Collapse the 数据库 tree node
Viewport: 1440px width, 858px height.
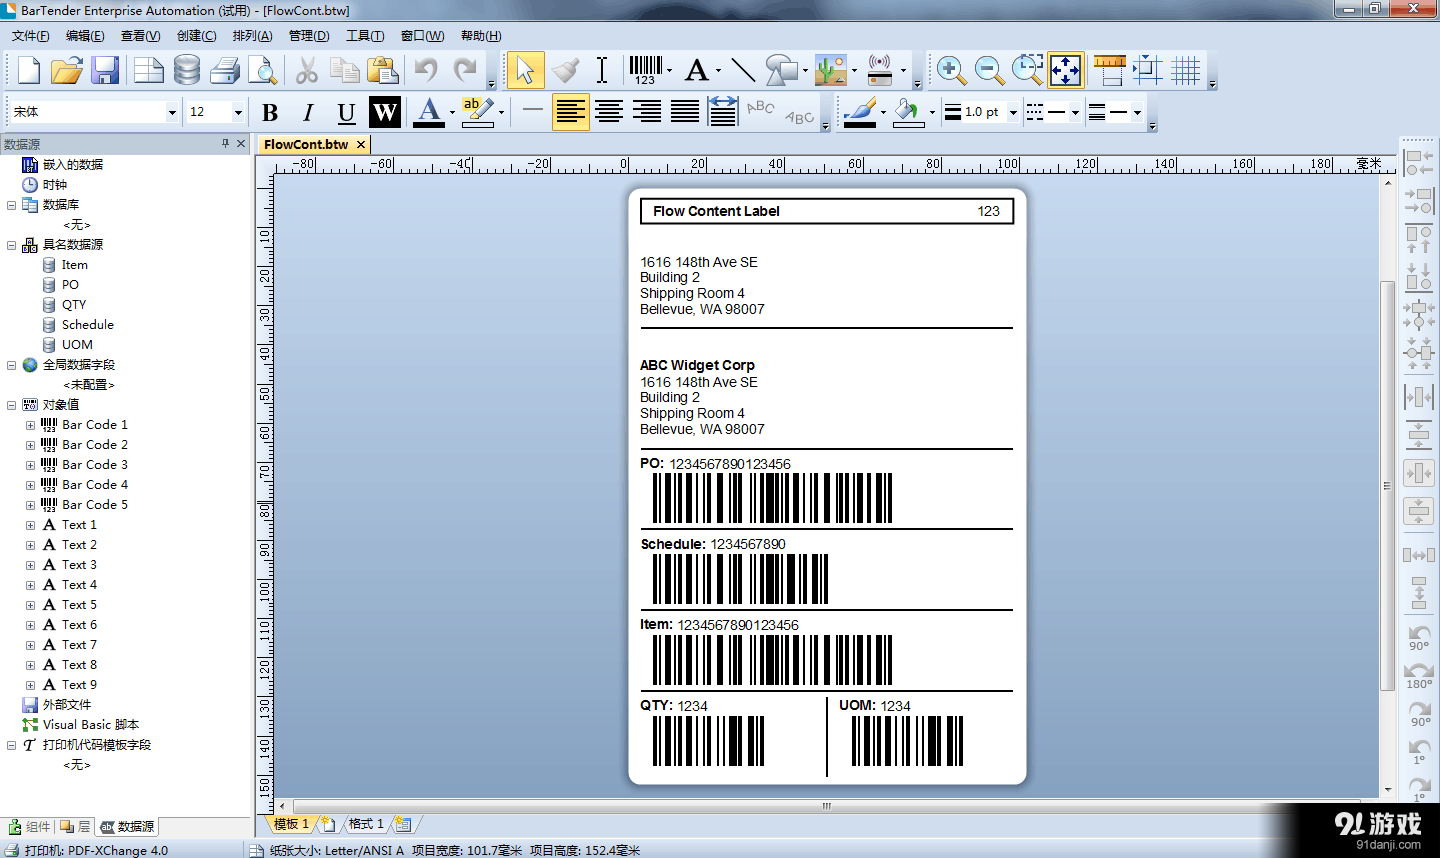[11, 205]
